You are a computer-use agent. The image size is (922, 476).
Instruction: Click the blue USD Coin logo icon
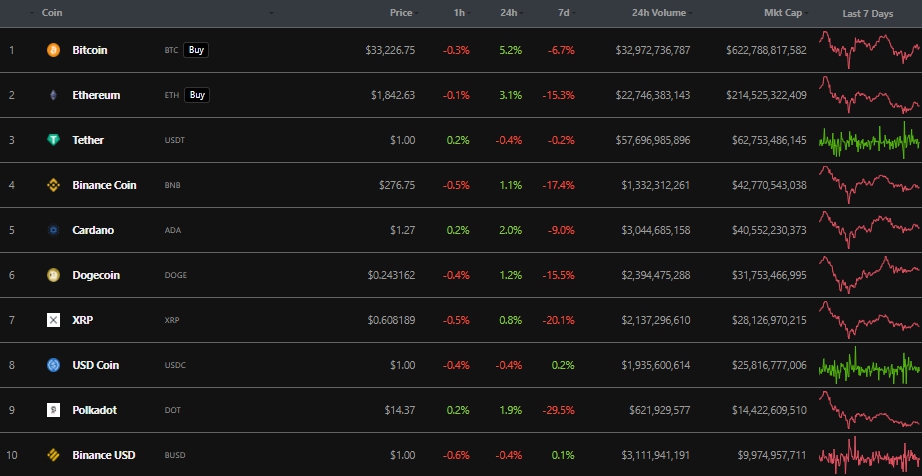53,365
